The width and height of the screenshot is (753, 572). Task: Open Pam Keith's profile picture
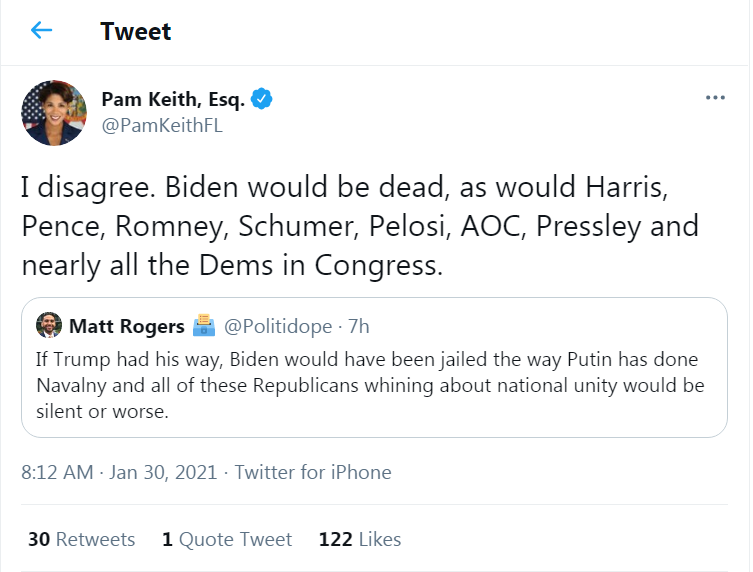pyautogui.click(x=54, y=113)
